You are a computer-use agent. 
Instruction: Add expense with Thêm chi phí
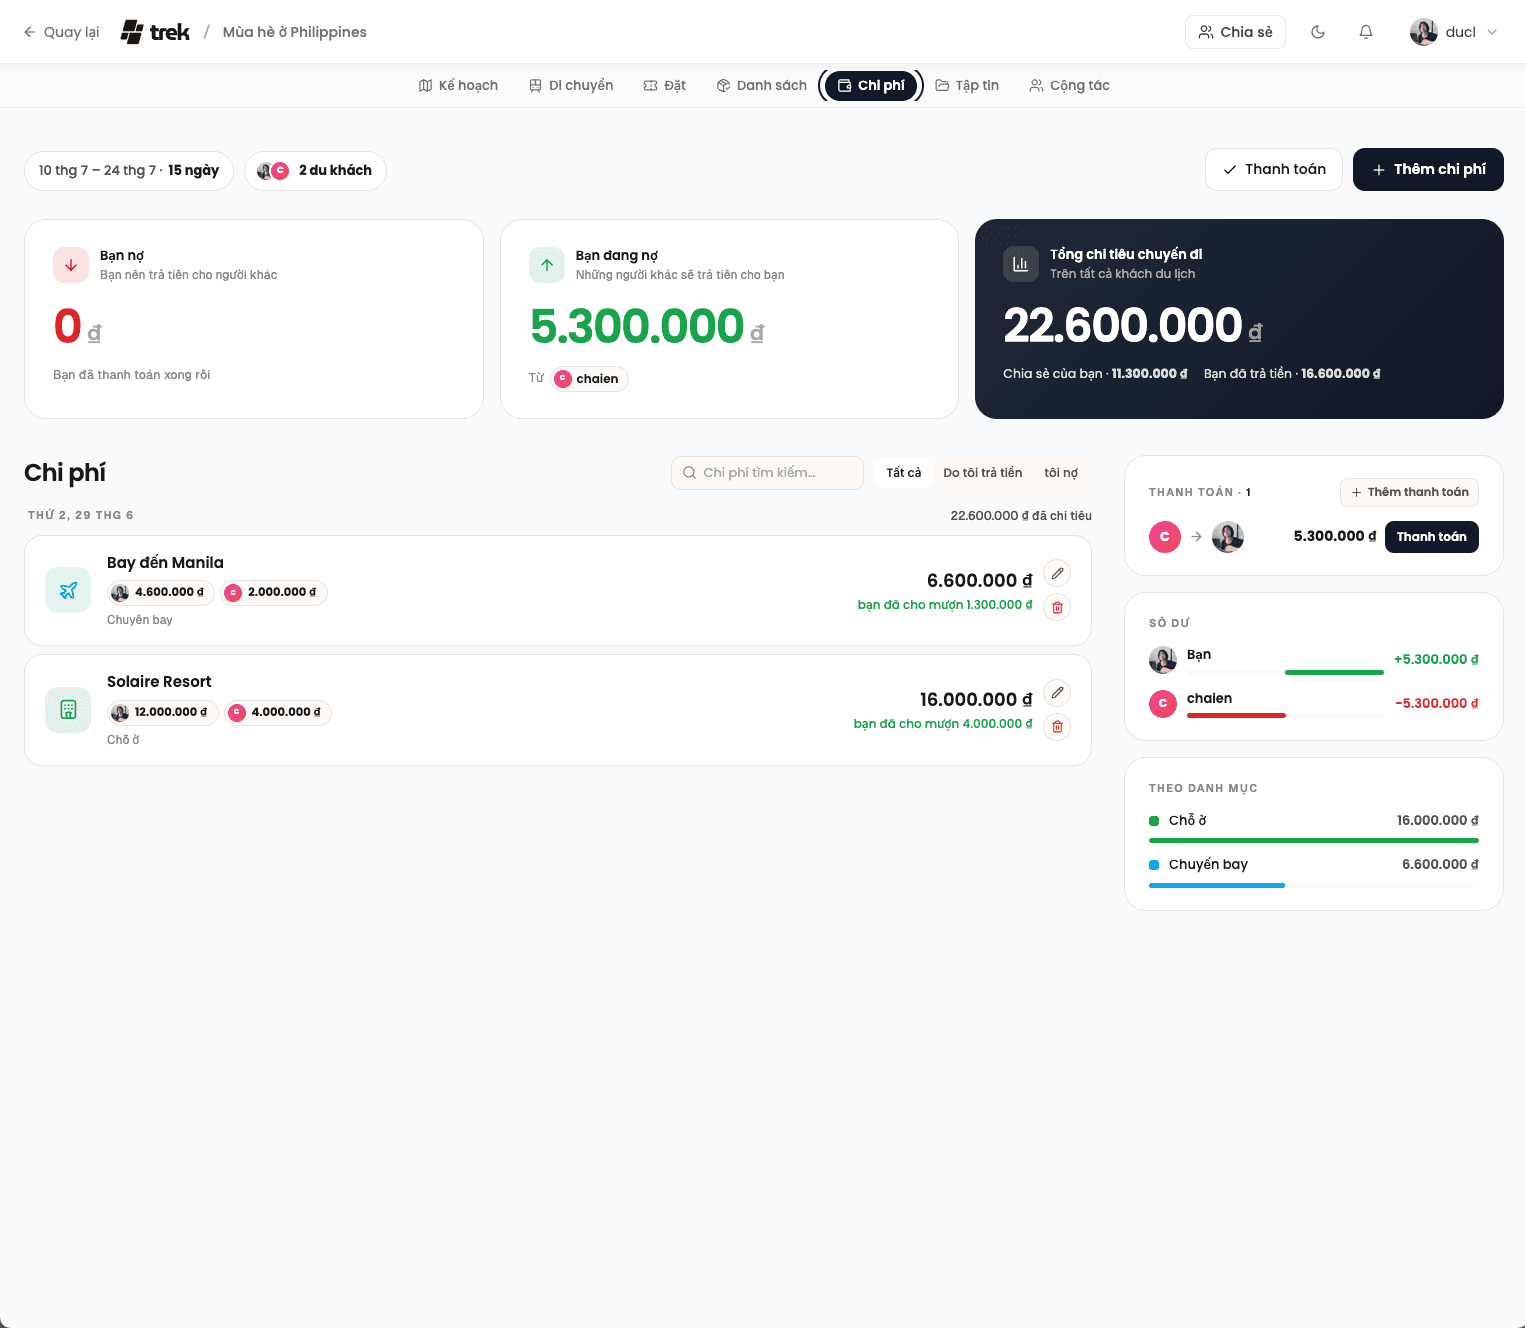tap(1428, 169)
